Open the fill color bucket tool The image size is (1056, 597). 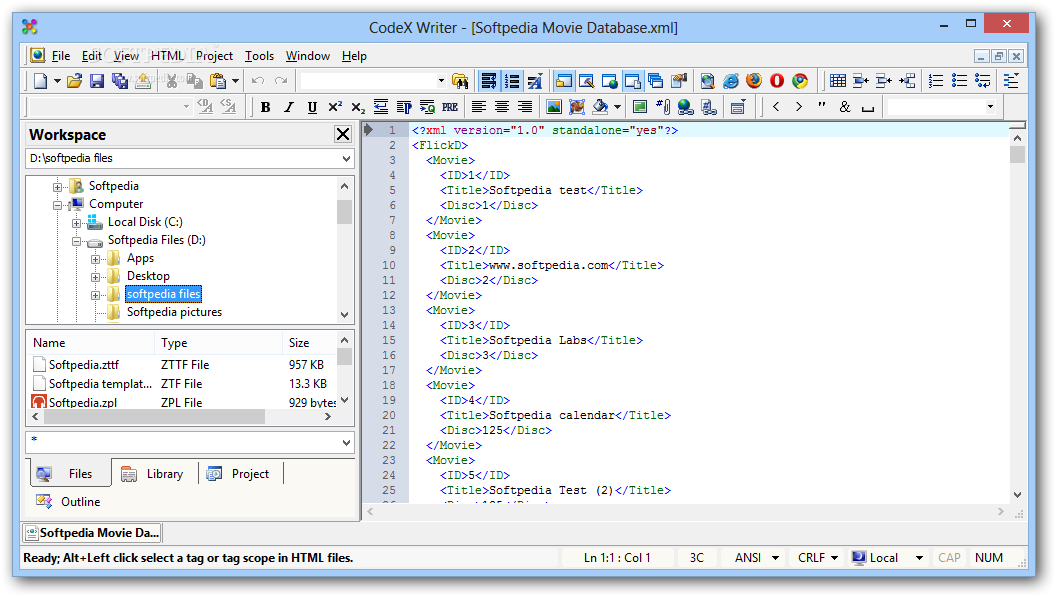click(x=600, y=107)
